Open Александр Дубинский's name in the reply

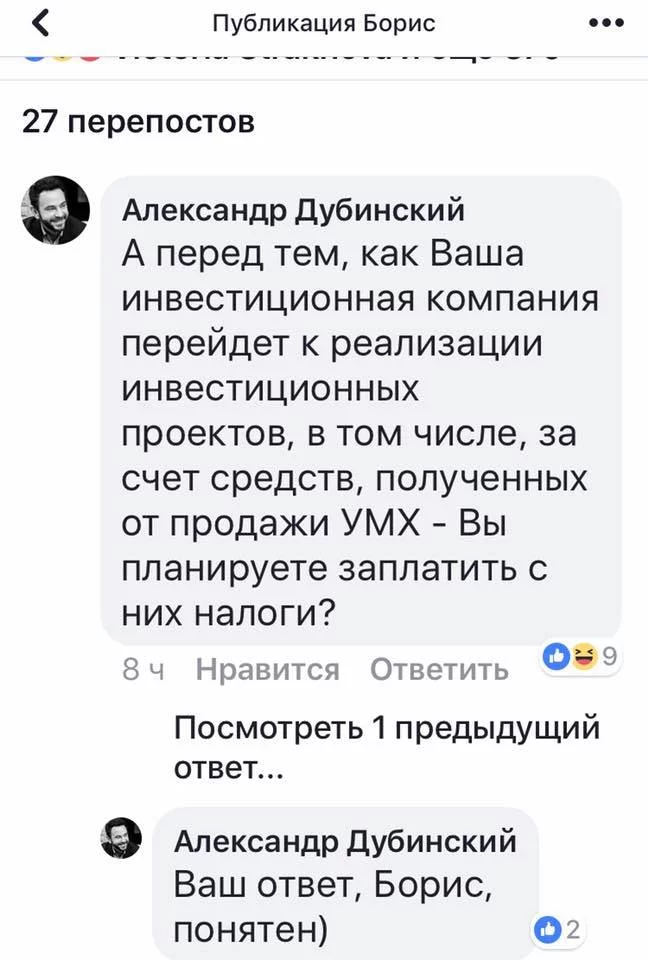click(346, 843)
